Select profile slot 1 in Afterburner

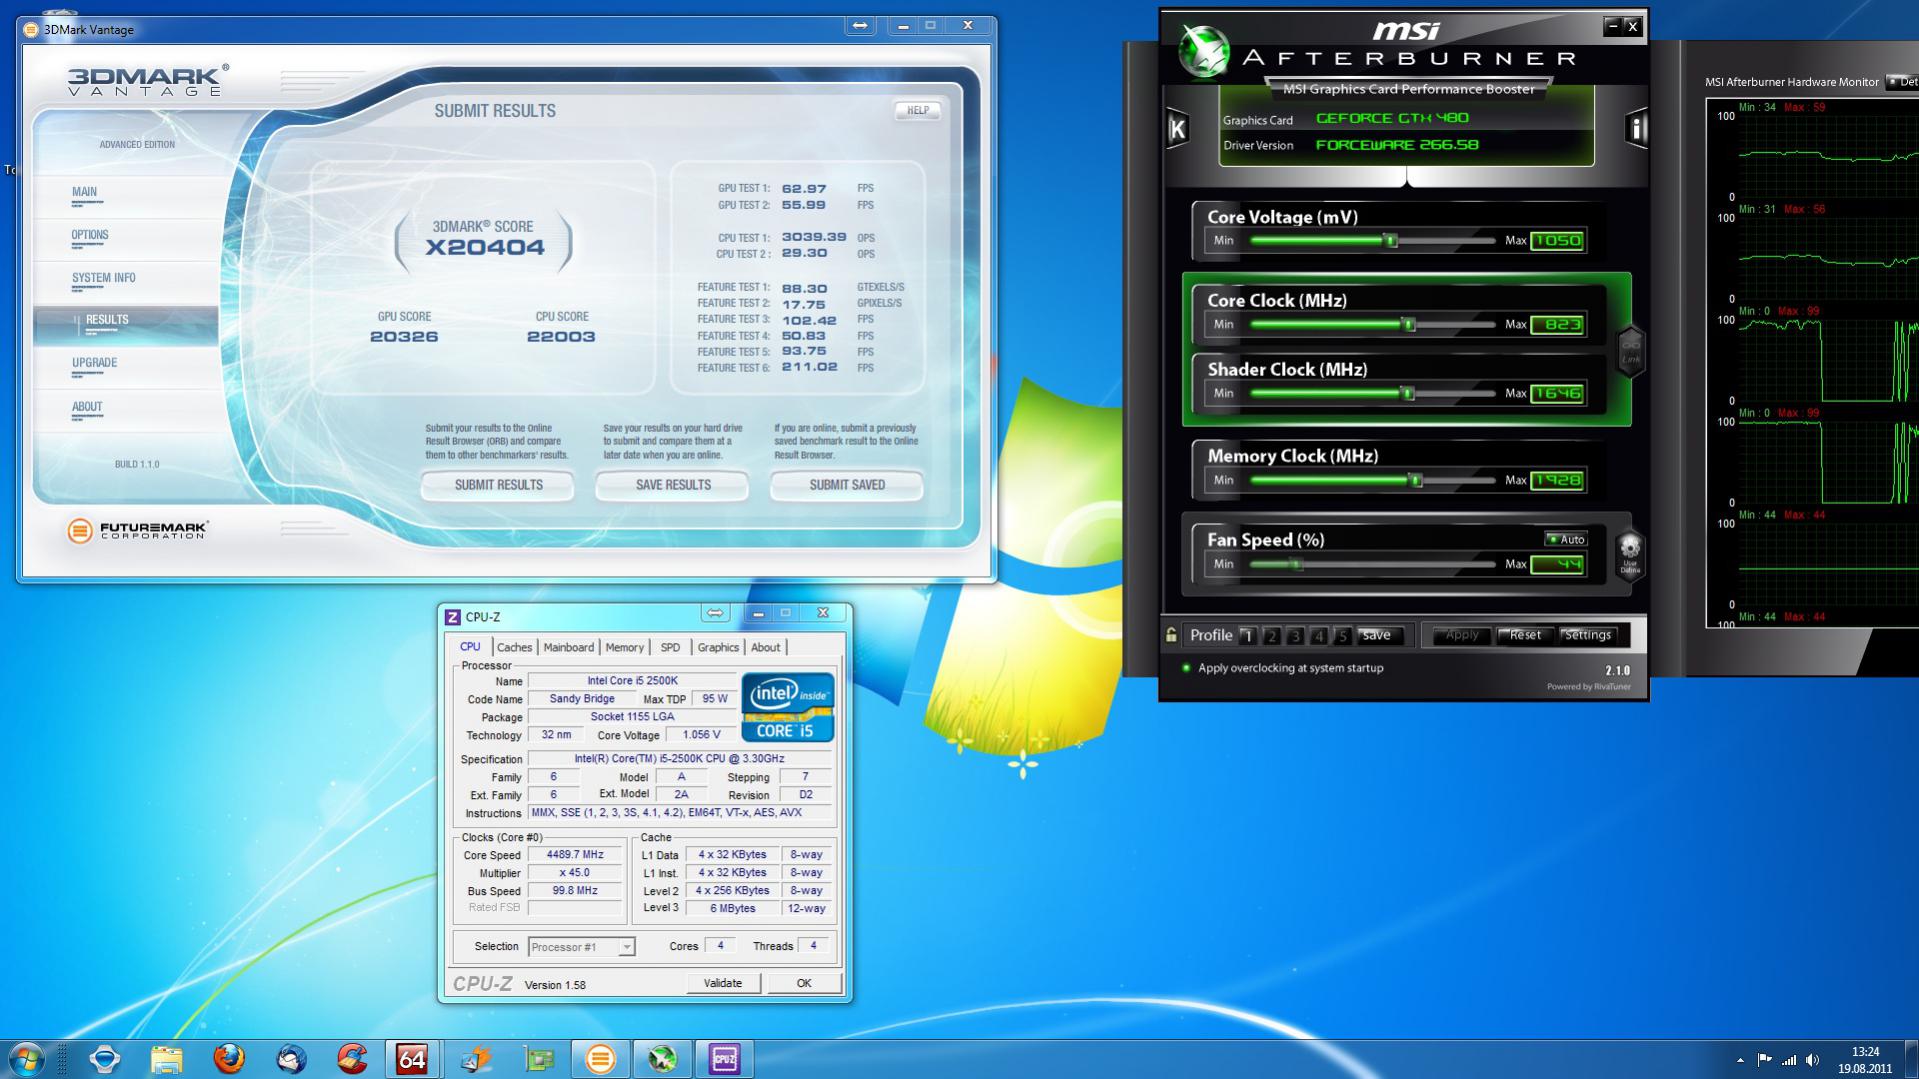[1247, 635]
